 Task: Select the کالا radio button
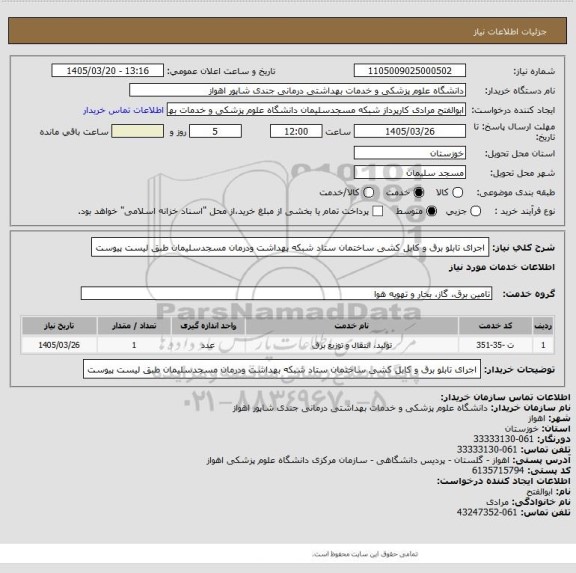tap(457, 192)
